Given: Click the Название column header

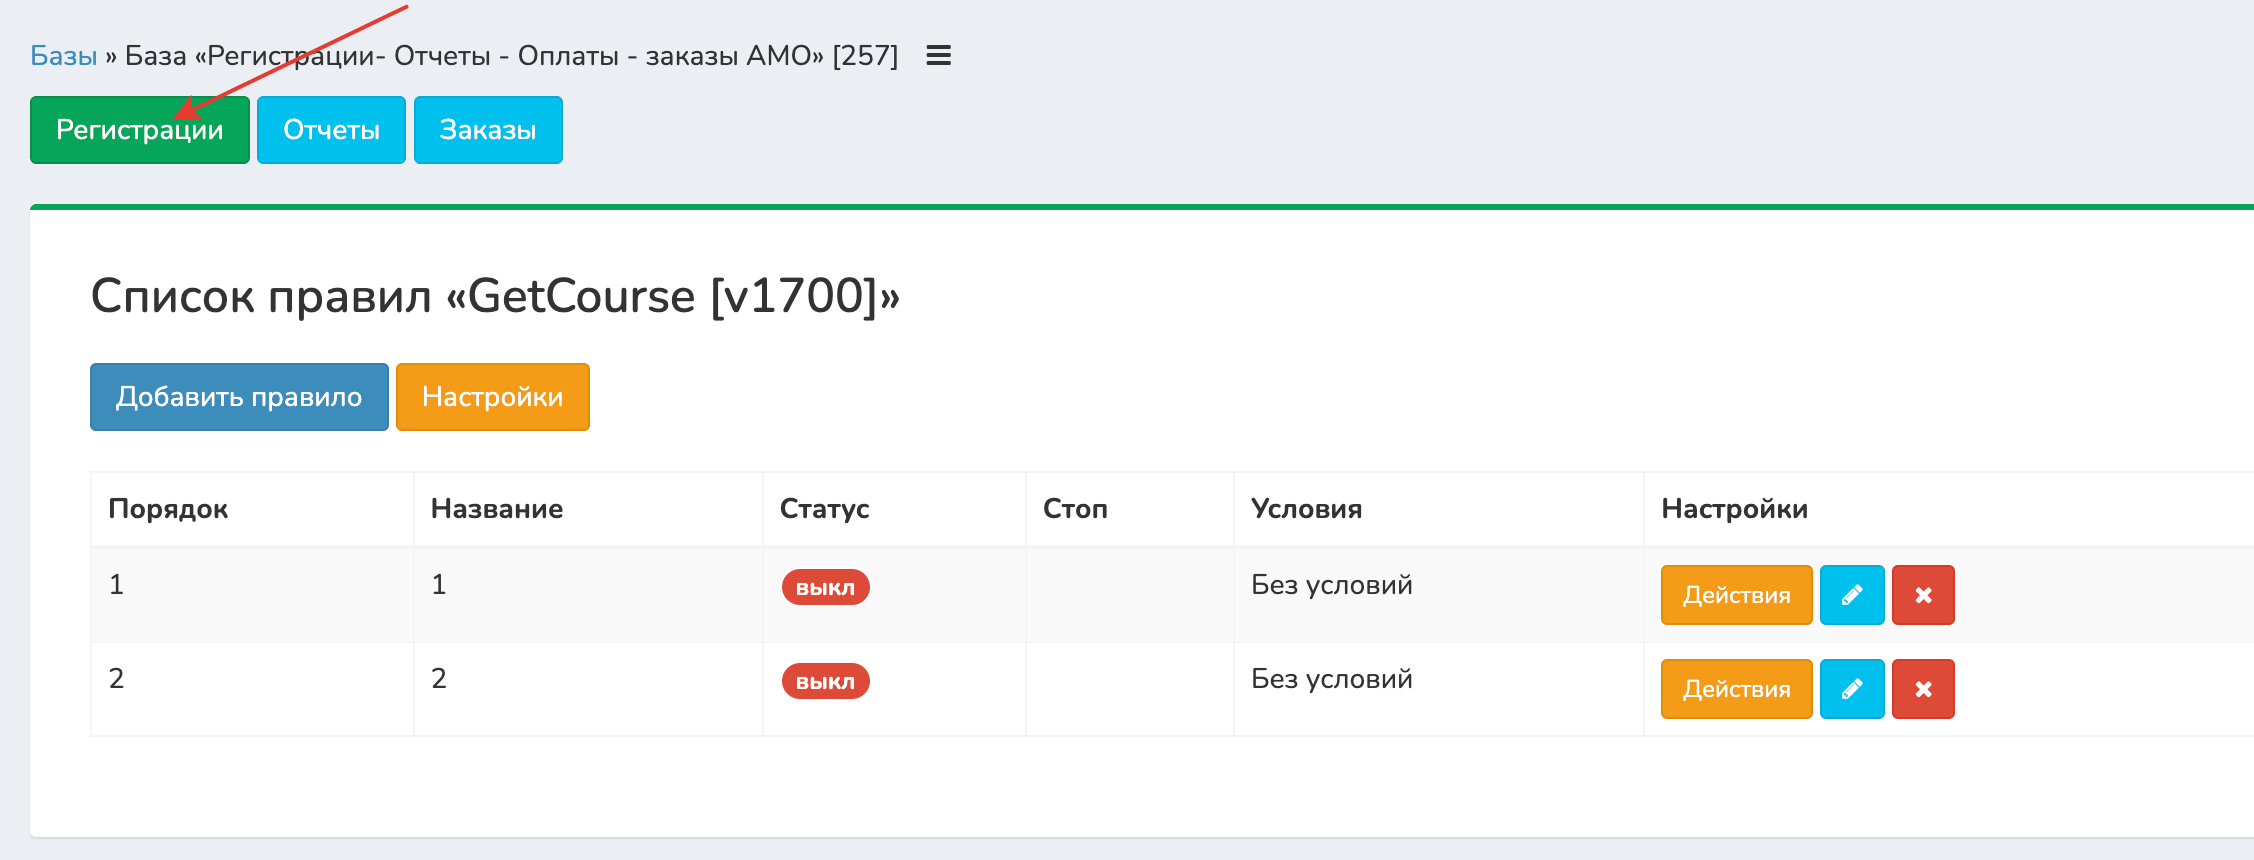Looking at the screenshot, I should 497,509.
